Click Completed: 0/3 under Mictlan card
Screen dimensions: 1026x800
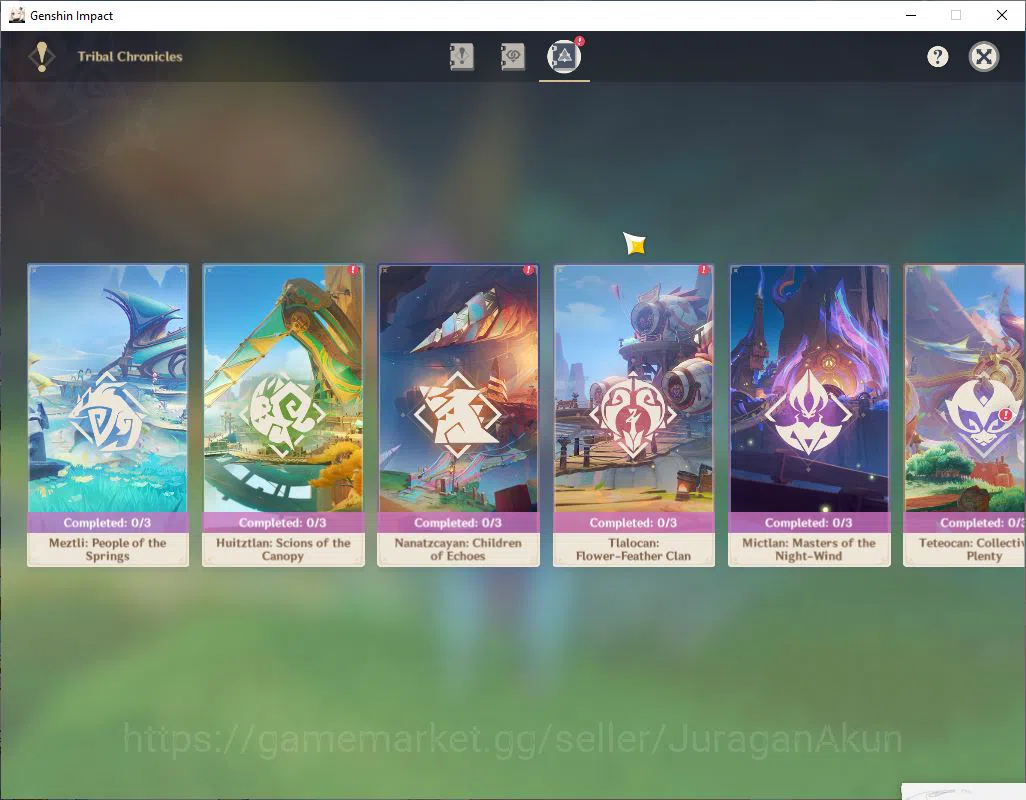(809, 523)
